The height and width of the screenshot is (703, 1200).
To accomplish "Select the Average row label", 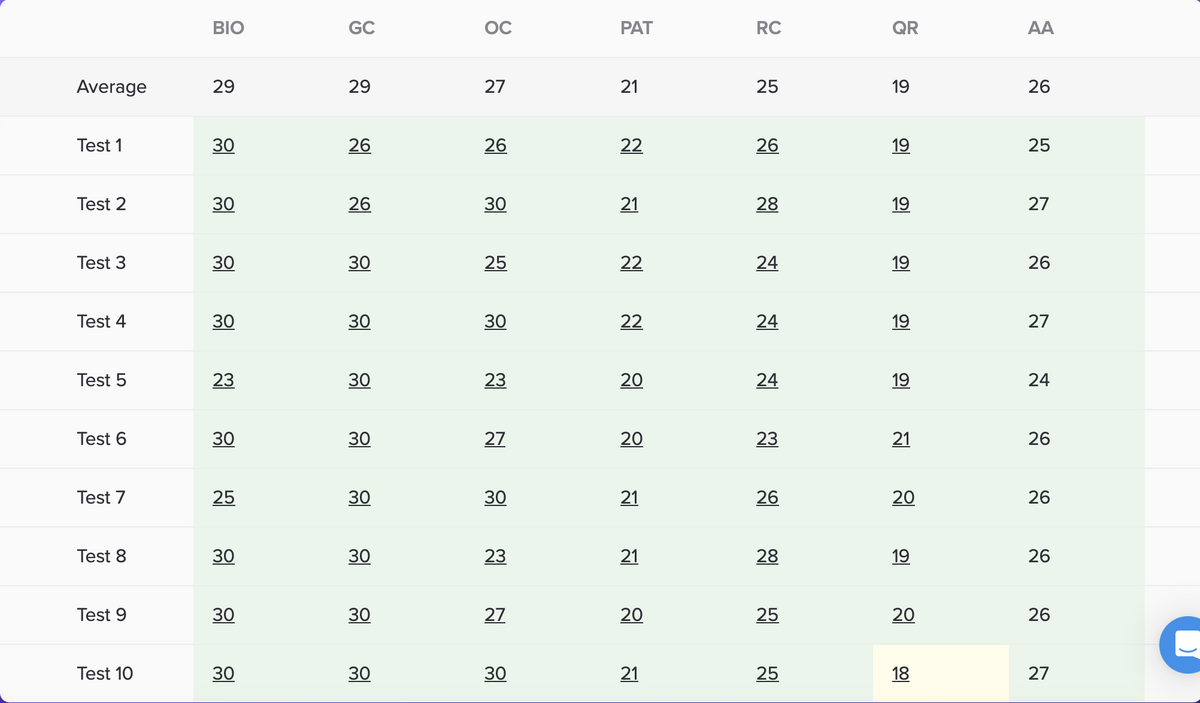I will tap(111, 87).
